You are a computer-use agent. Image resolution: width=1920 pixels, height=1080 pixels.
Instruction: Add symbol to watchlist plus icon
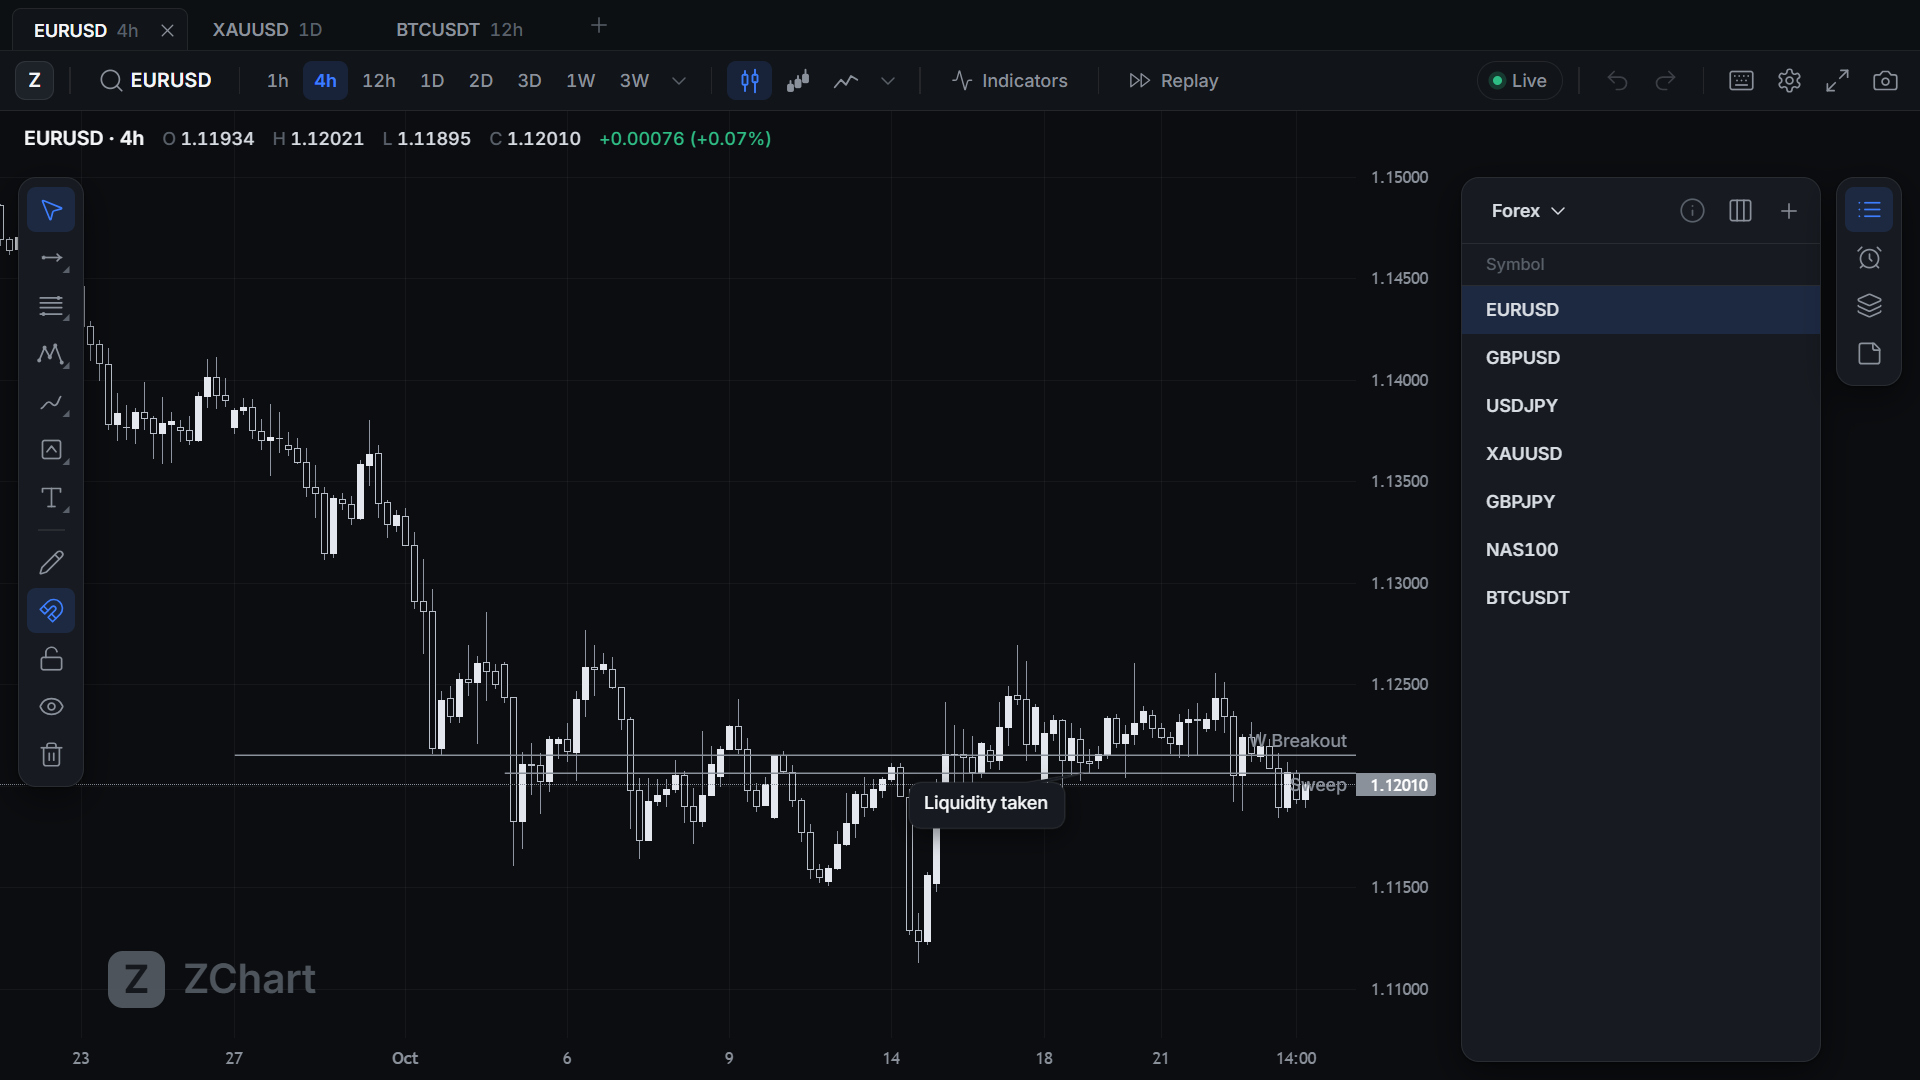point(1789,211)
